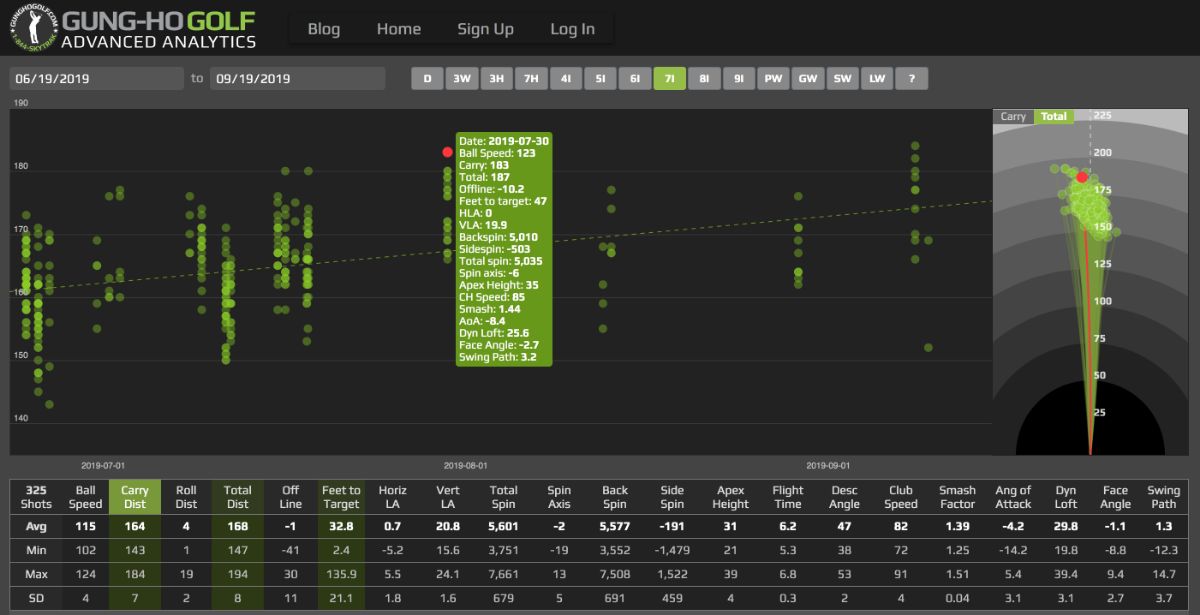The image size is (1200, 615).
Task: Select the Off Line column header
Action: (290, 497)
